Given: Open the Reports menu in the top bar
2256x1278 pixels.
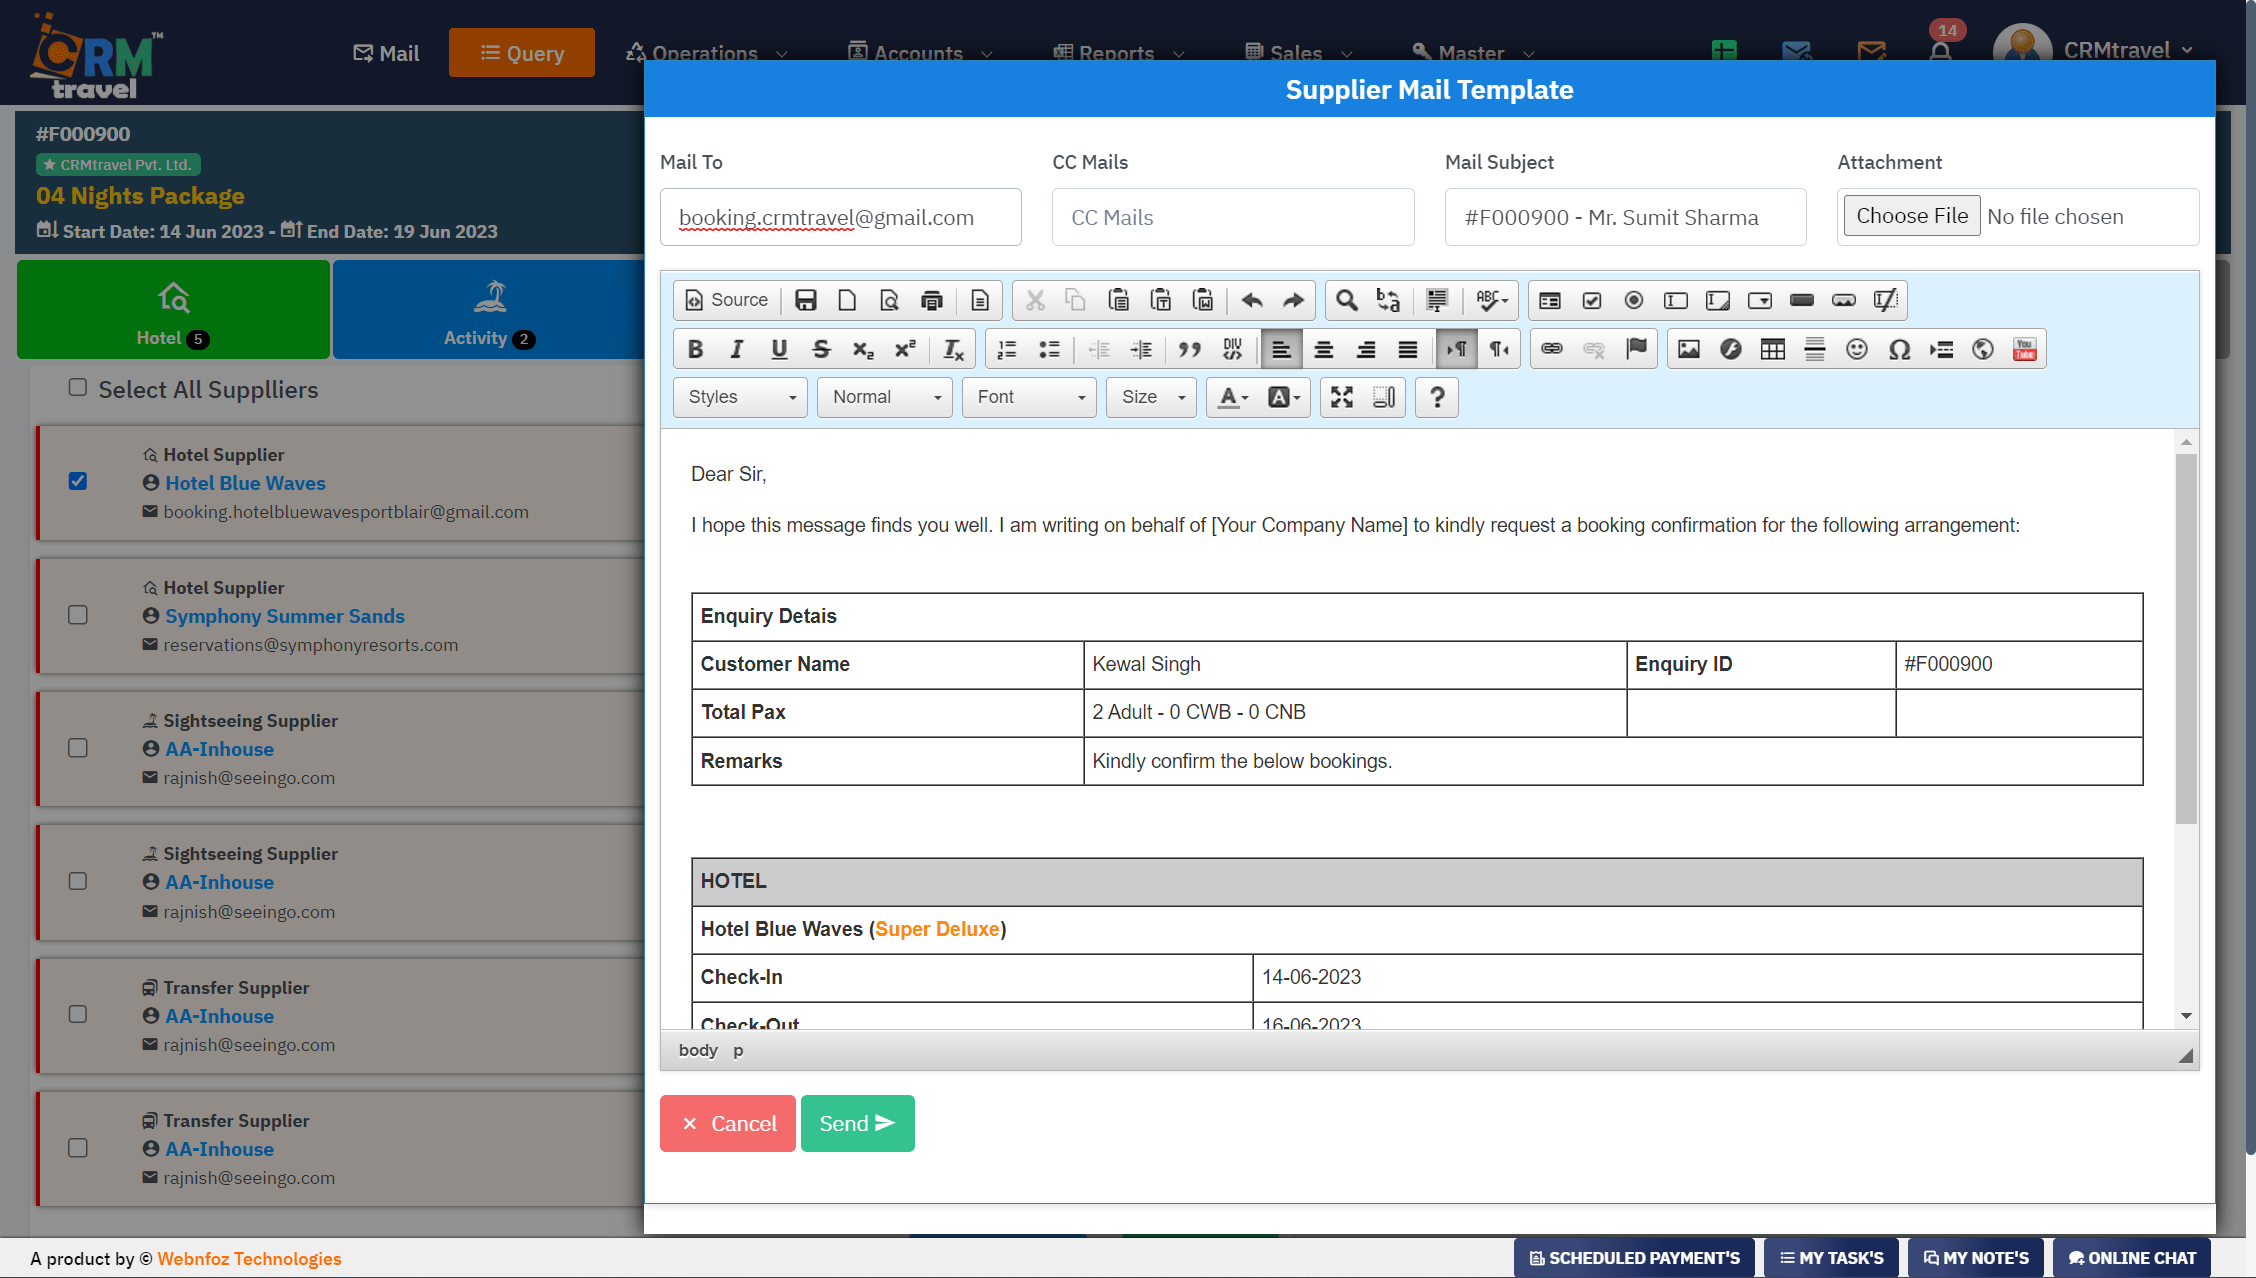Looking at the screenshot, I should point(1116,53).
